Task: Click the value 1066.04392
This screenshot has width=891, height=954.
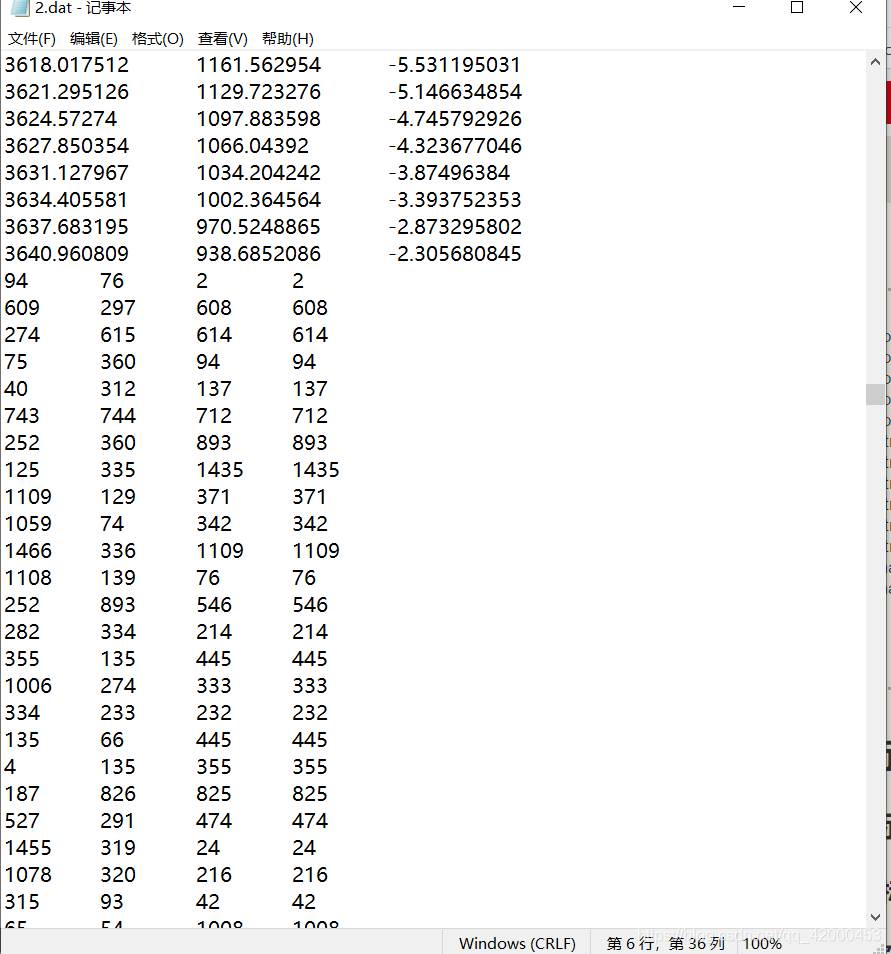Action: pos(253,146)
